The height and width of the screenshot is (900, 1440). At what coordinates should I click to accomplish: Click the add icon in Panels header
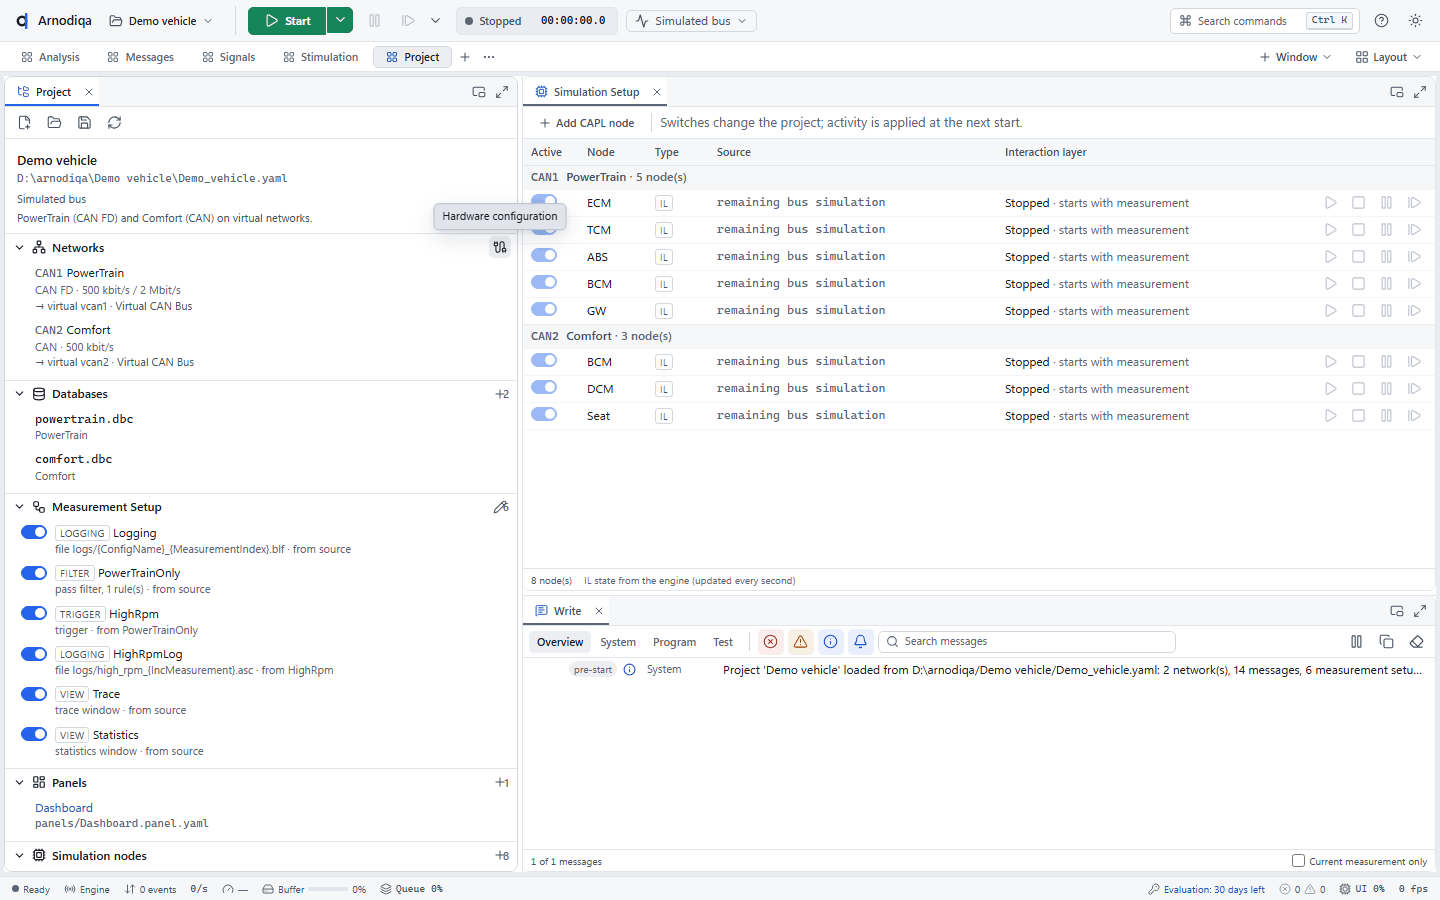pyautogui.click(x=502, y=783)
